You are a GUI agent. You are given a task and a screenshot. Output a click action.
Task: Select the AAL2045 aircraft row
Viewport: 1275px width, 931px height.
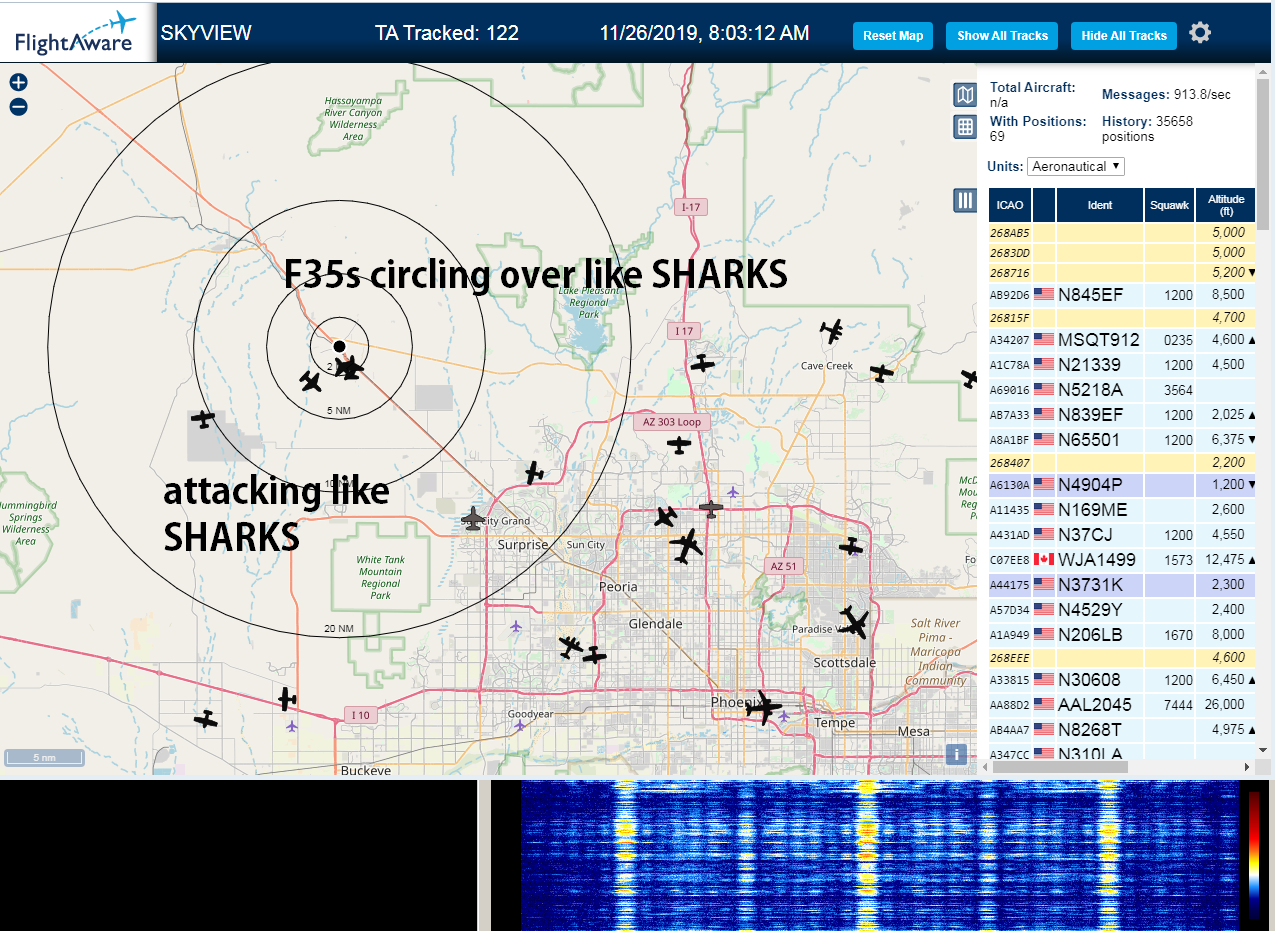[1121, 704]
